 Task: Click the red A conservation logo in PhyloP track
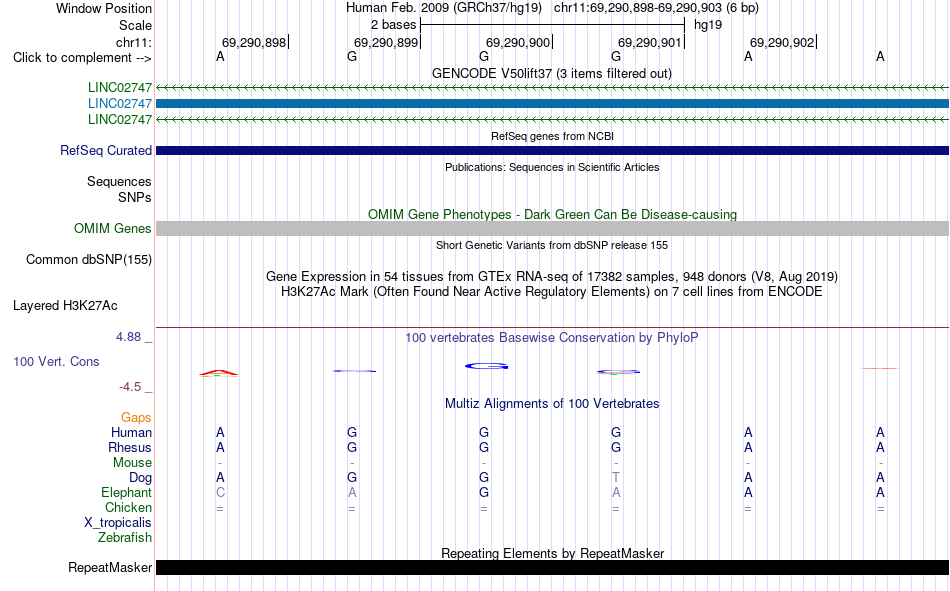219,373
